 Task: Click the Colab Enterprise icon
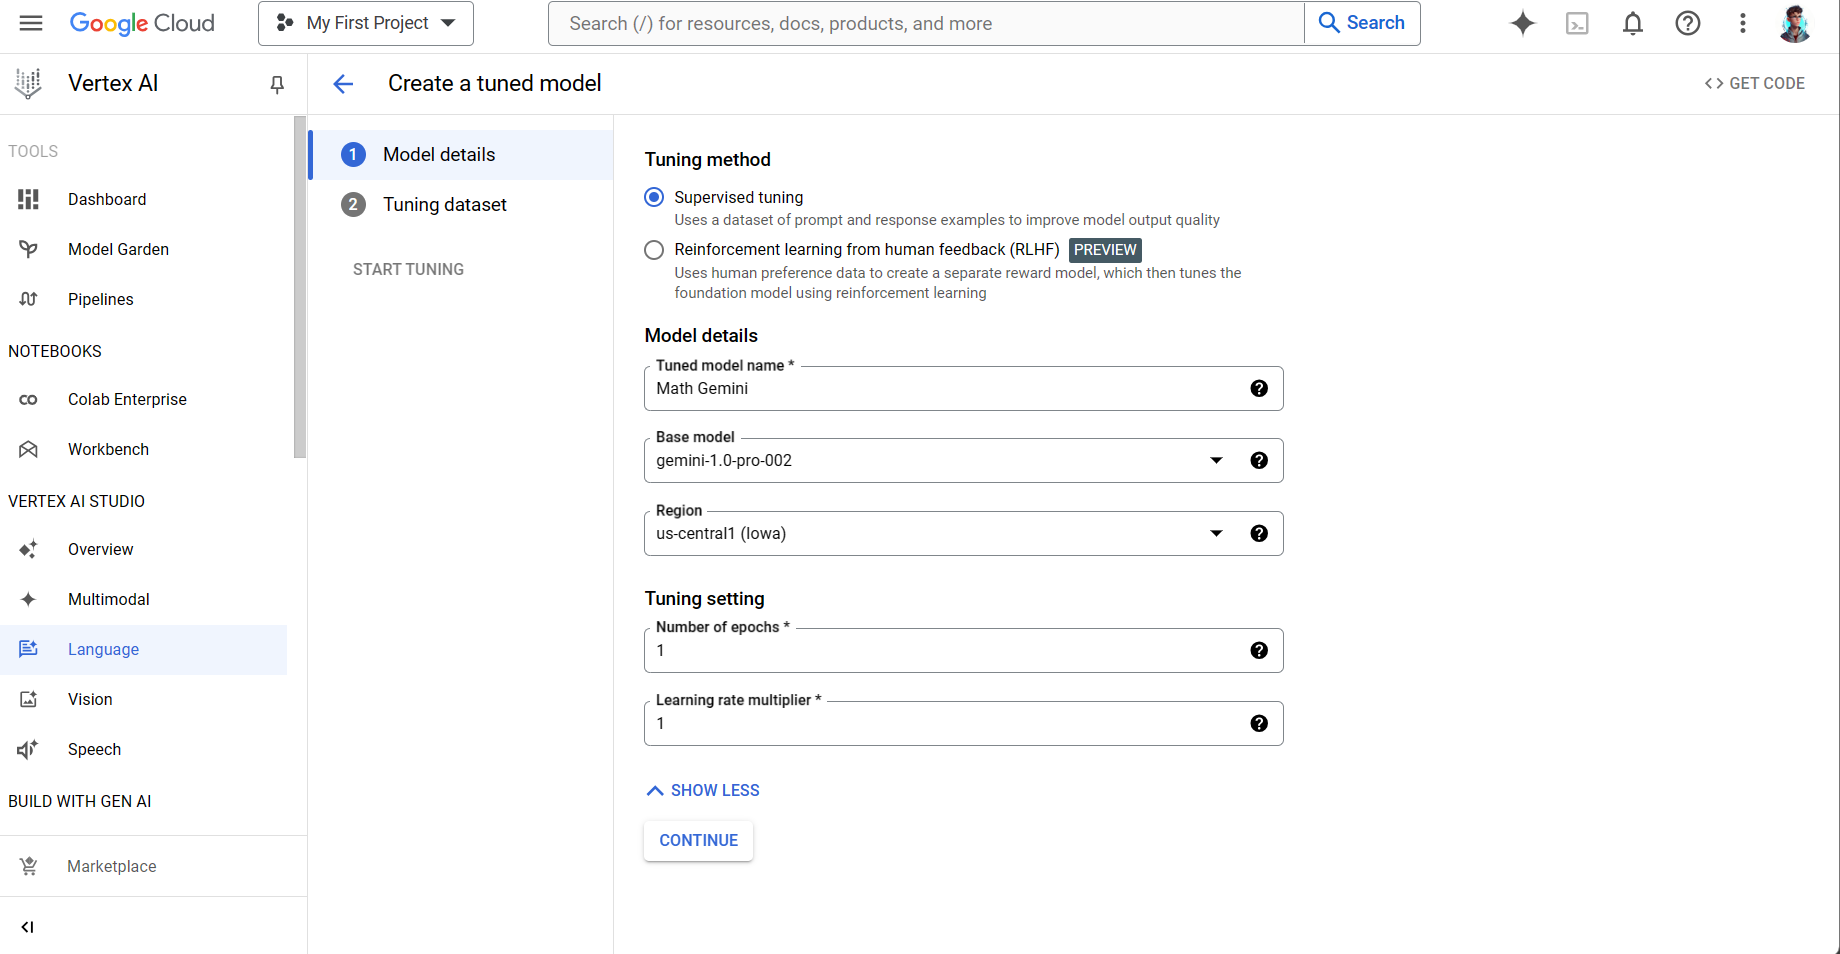pos(28,400)
